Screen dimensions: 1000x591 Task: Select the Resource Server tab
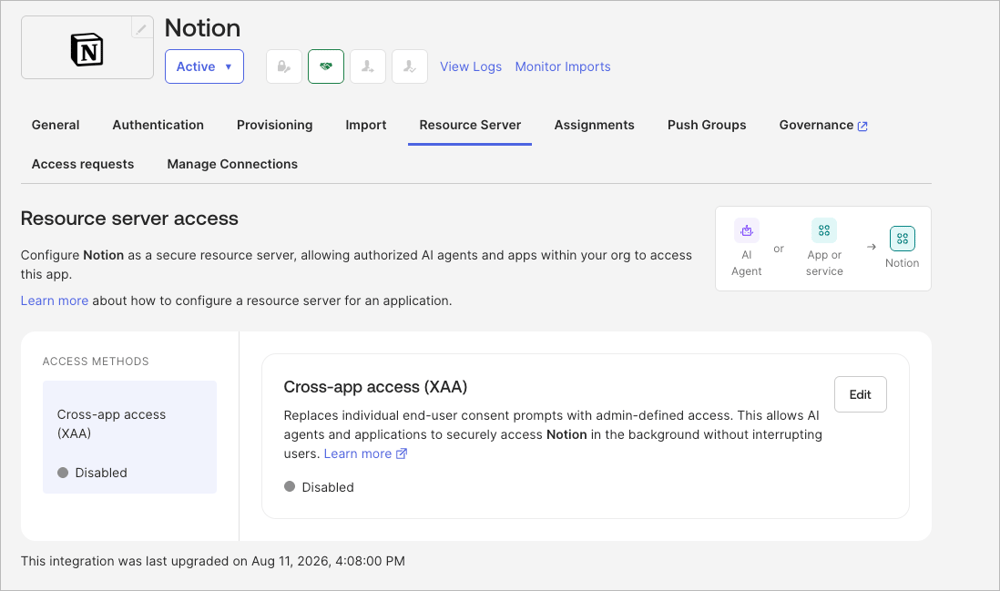tap(470, 125)
